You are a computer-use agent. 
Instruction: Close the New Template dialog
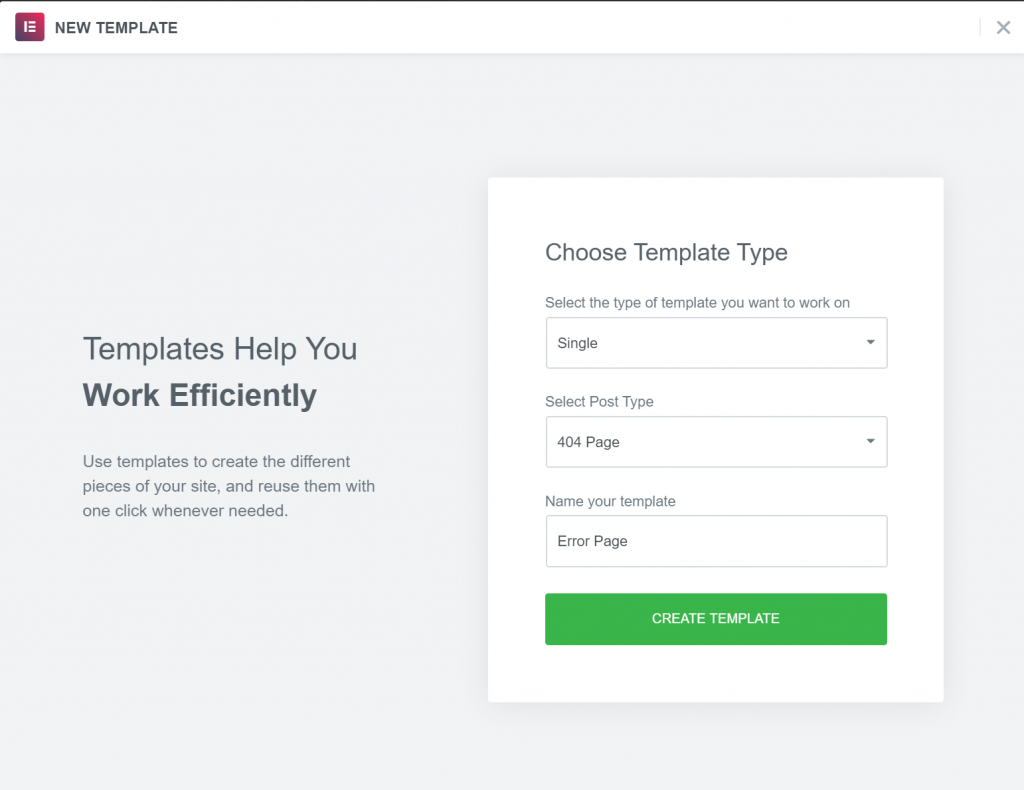pos(1003,28)
